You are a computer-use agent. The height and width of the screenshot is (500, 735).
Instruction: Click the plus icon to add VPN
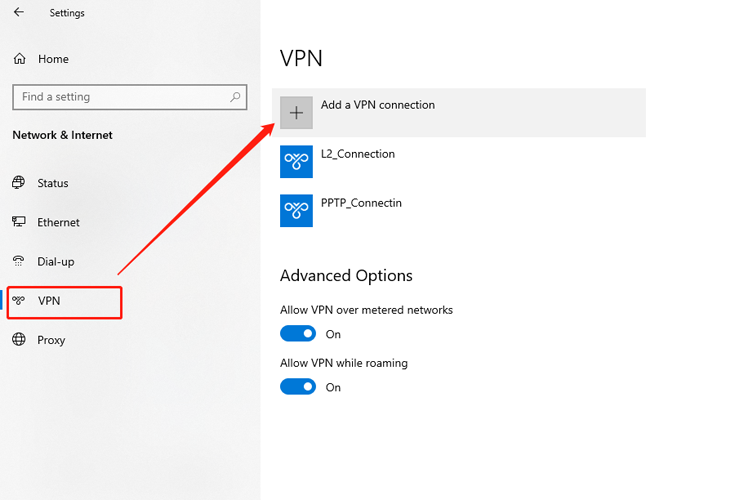click(296, 113)
